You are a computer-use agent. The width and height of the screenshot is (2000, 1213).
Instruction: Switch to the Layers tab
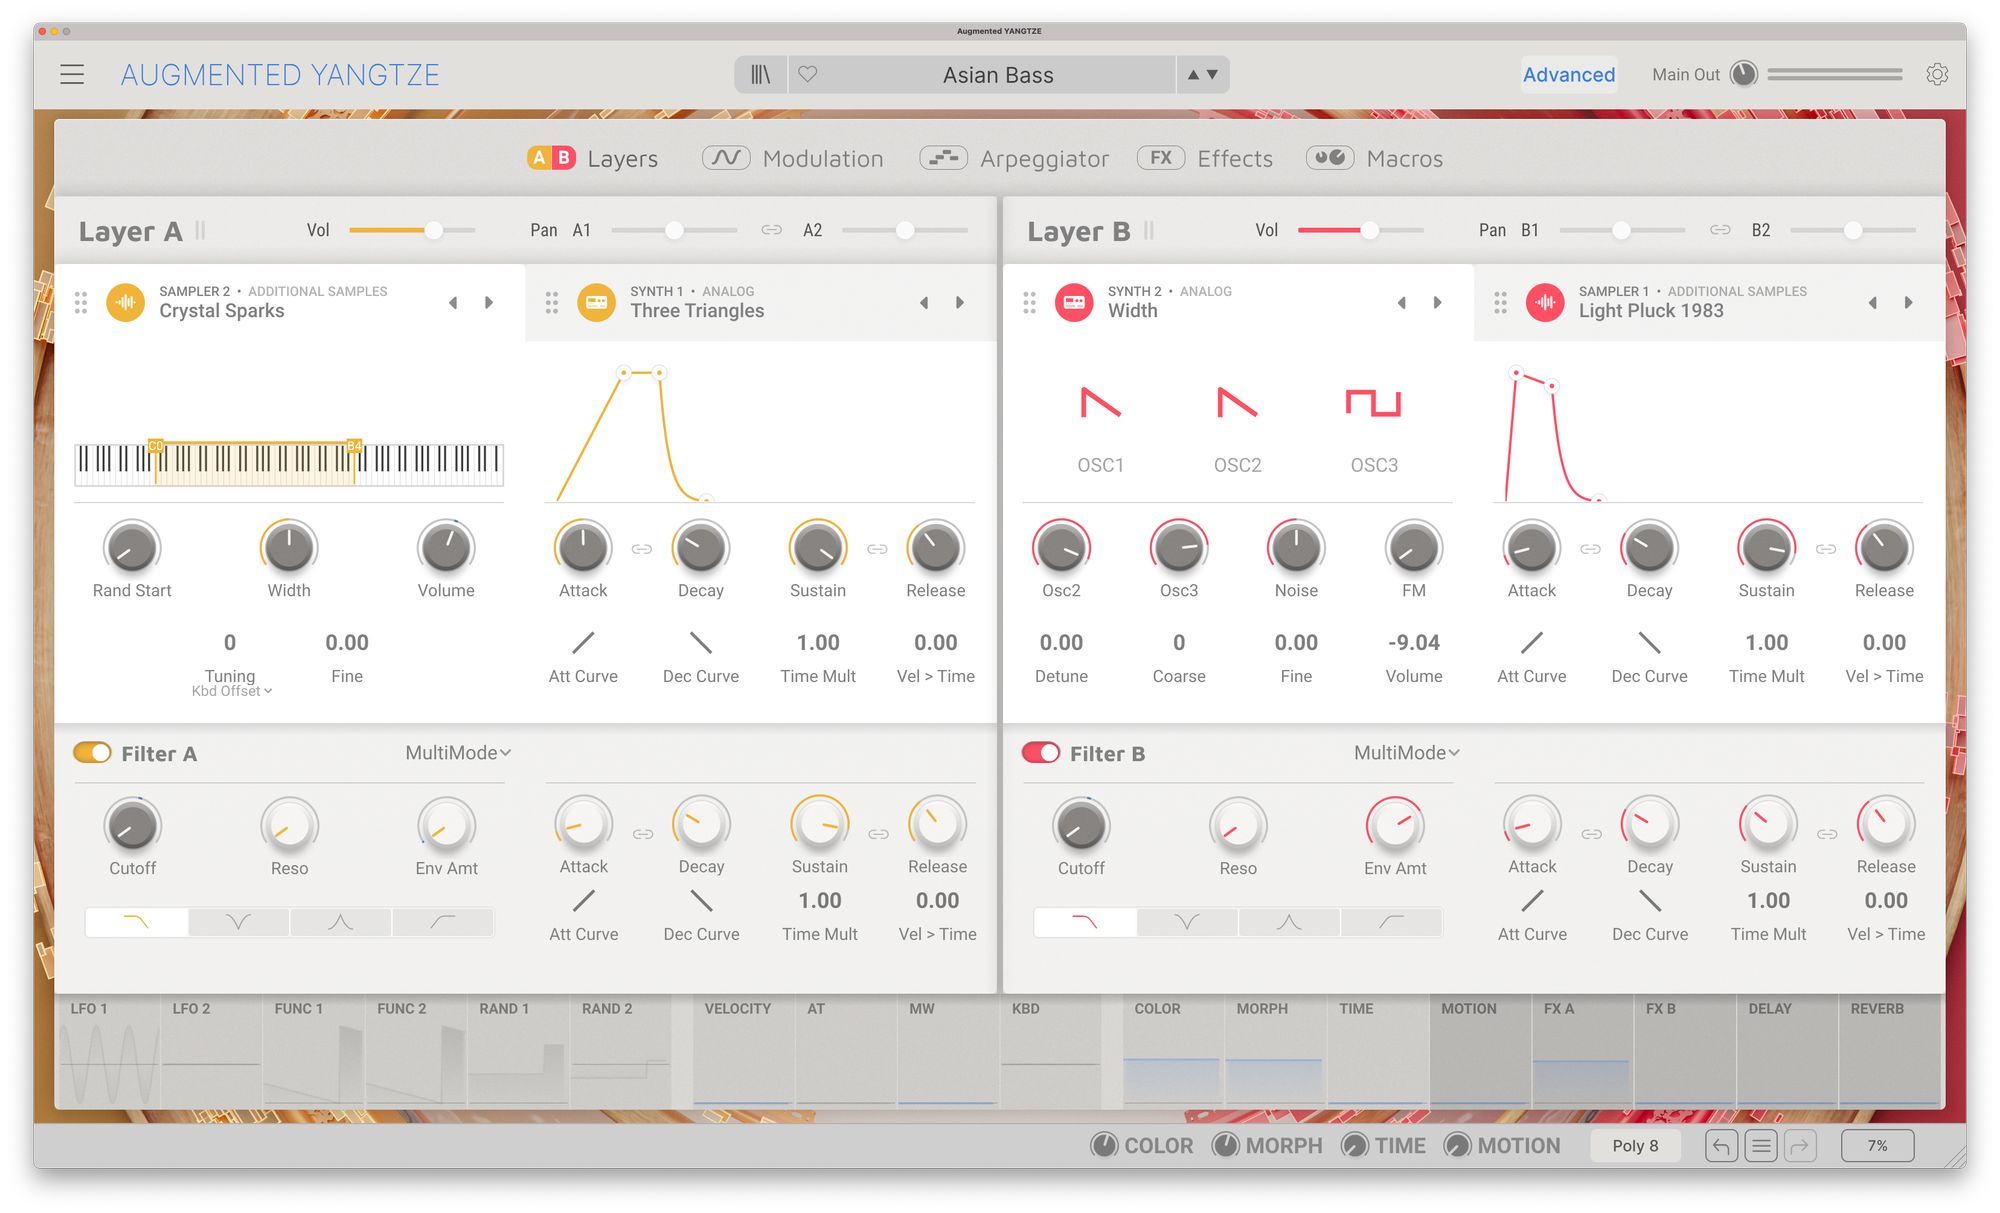[593, 158]
